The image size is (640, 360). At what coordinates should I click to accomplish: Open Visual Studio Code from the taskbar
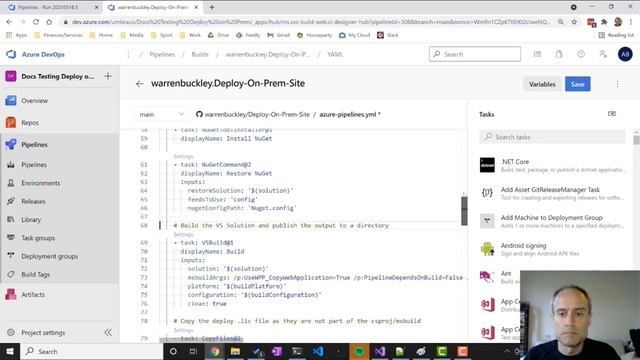(318, 351)
